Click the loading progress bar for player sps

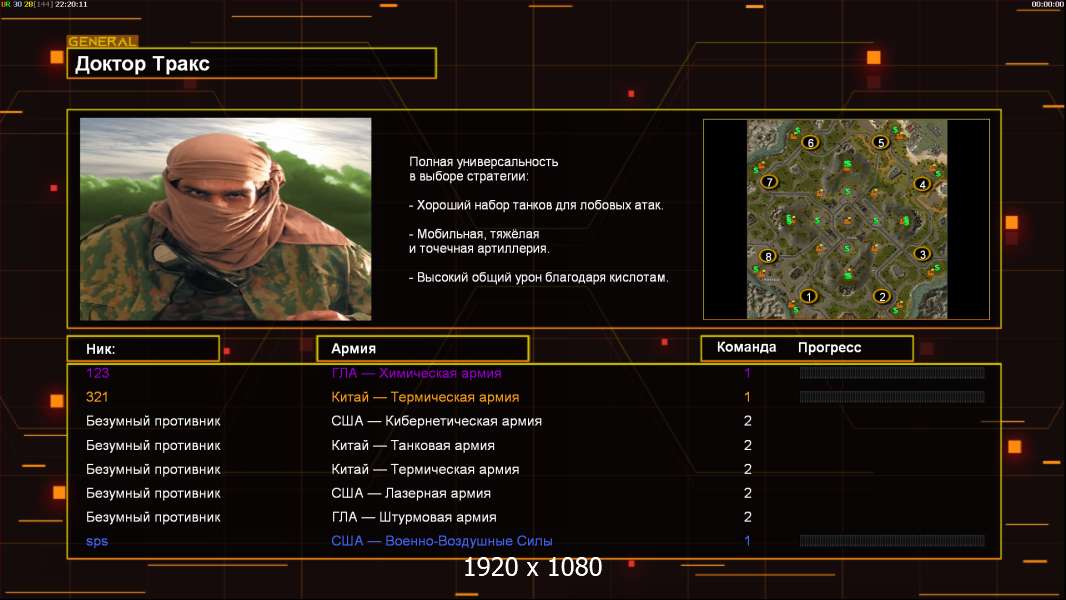[892, 541]
